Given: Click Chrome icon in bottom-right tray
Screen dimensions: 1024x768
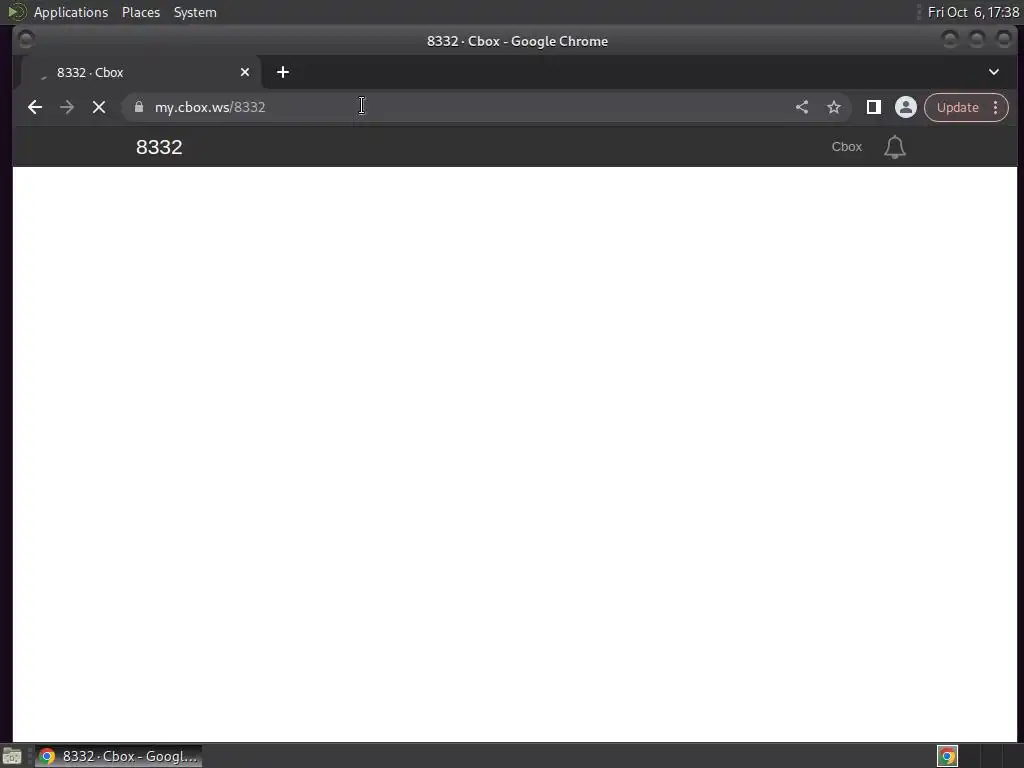Looking at the screenshot, I should click(947, 756).
